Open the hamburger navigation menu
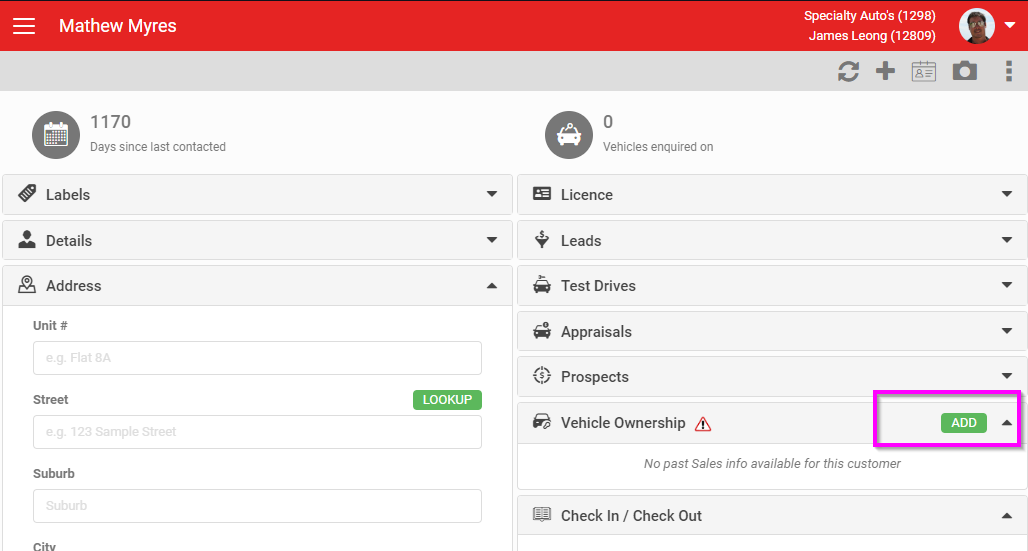This screenshot has height=551, width=1028. [24, 26]
